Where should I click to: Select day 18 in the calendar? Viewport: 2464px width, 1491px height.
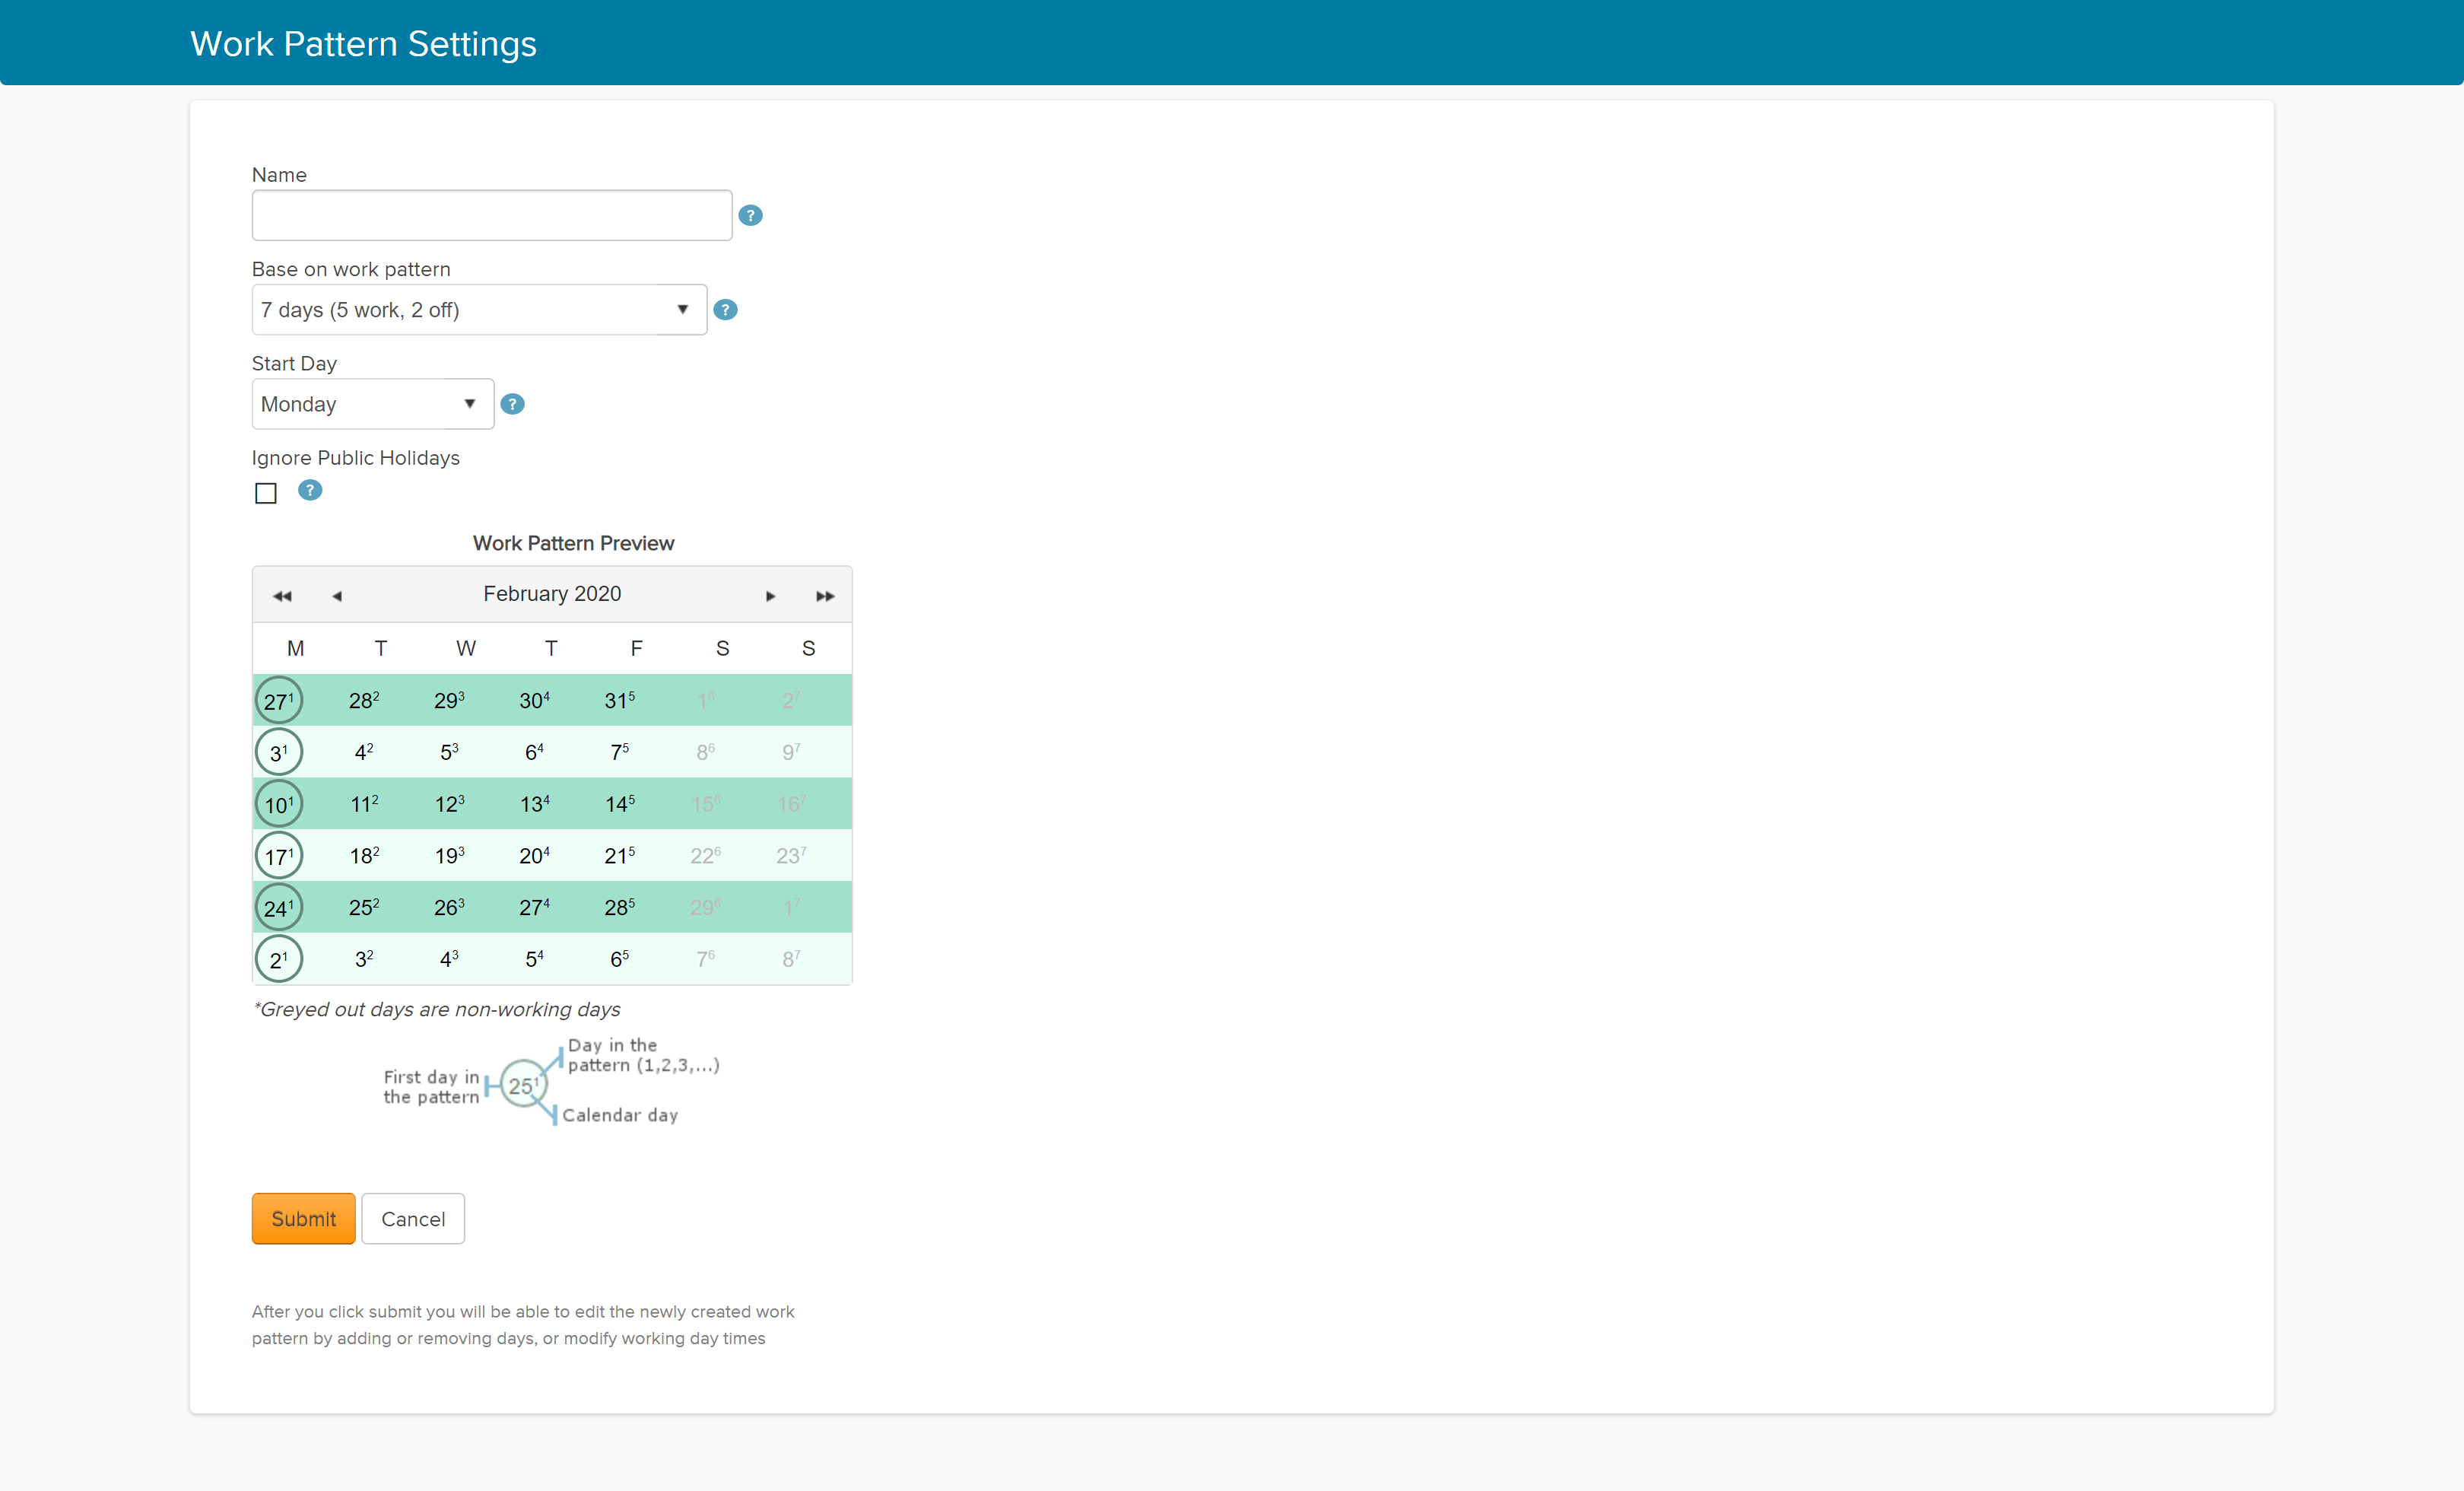[364, 856]
